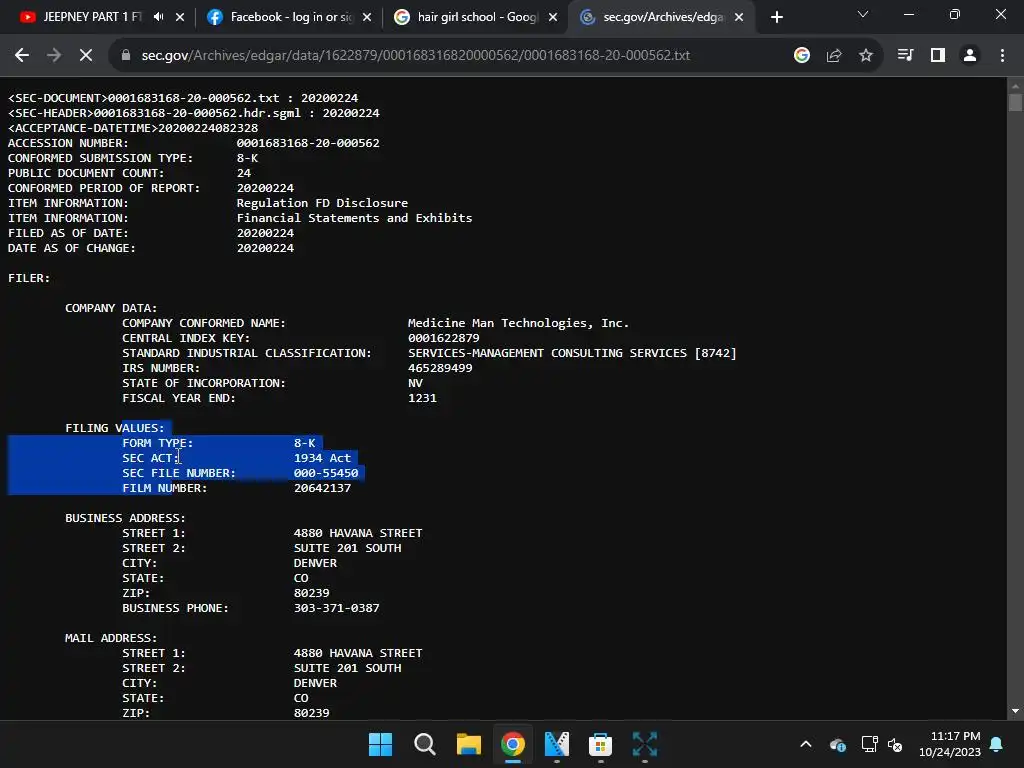Click Regulation FD Disclosure text
The image size is (1024, 768).
click(322, 203)
